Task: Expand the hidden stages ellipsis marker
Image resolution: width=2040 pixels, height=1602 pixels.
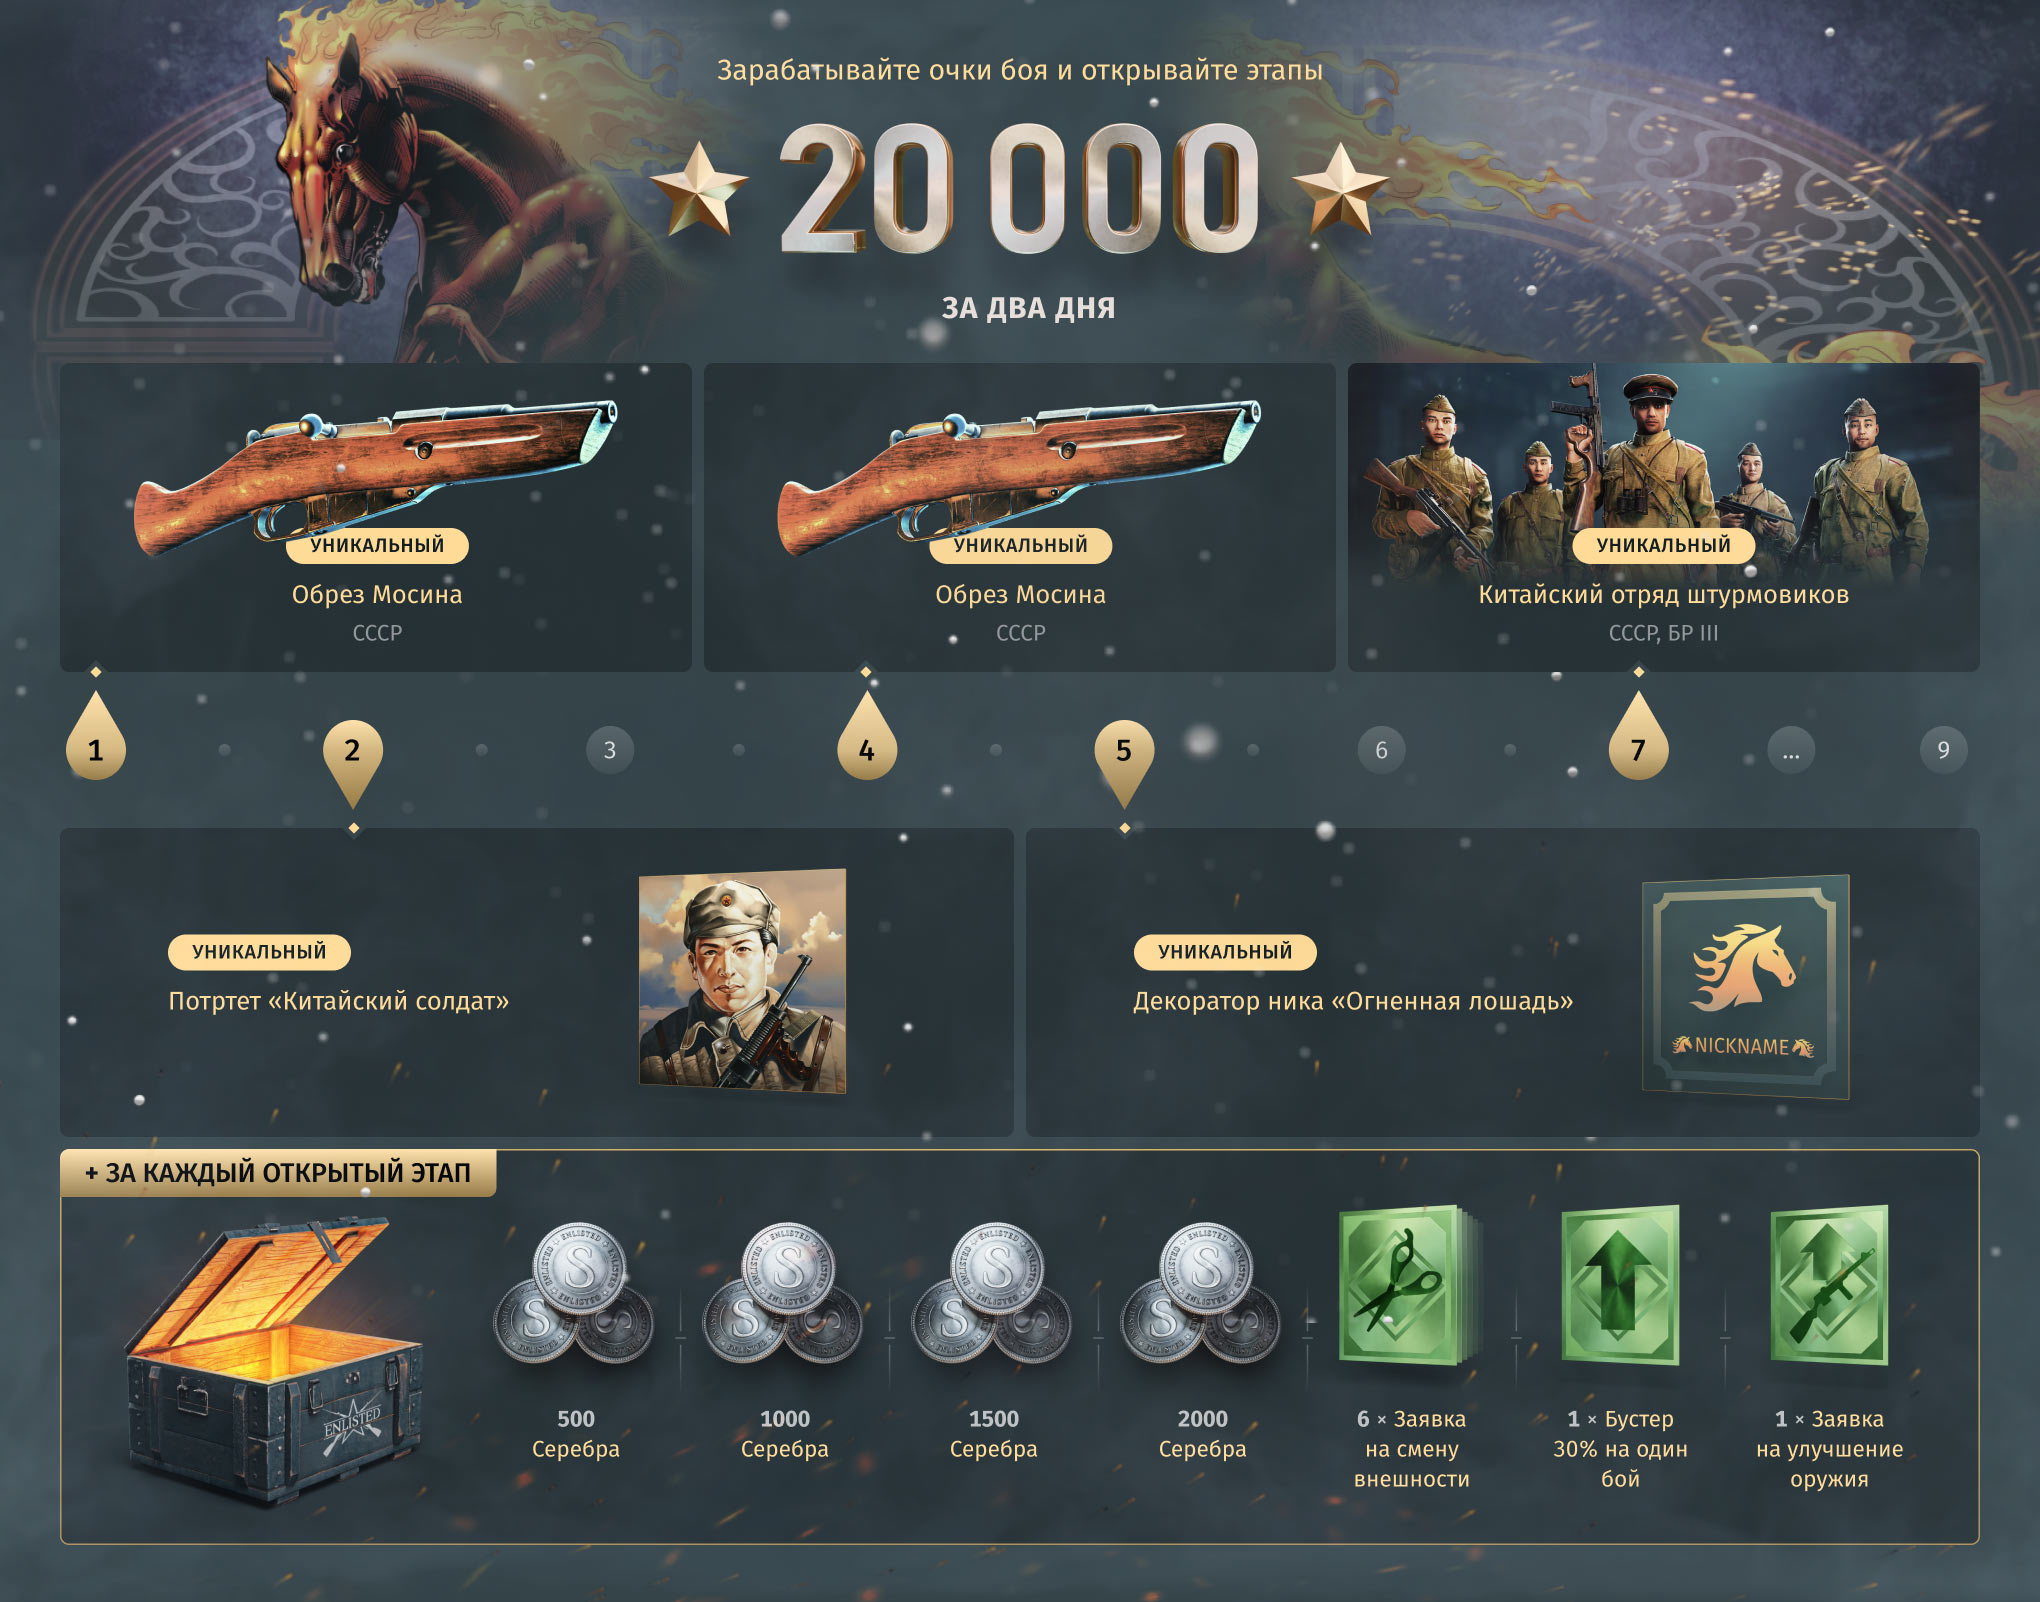Action: click(x=1791, y=750)
